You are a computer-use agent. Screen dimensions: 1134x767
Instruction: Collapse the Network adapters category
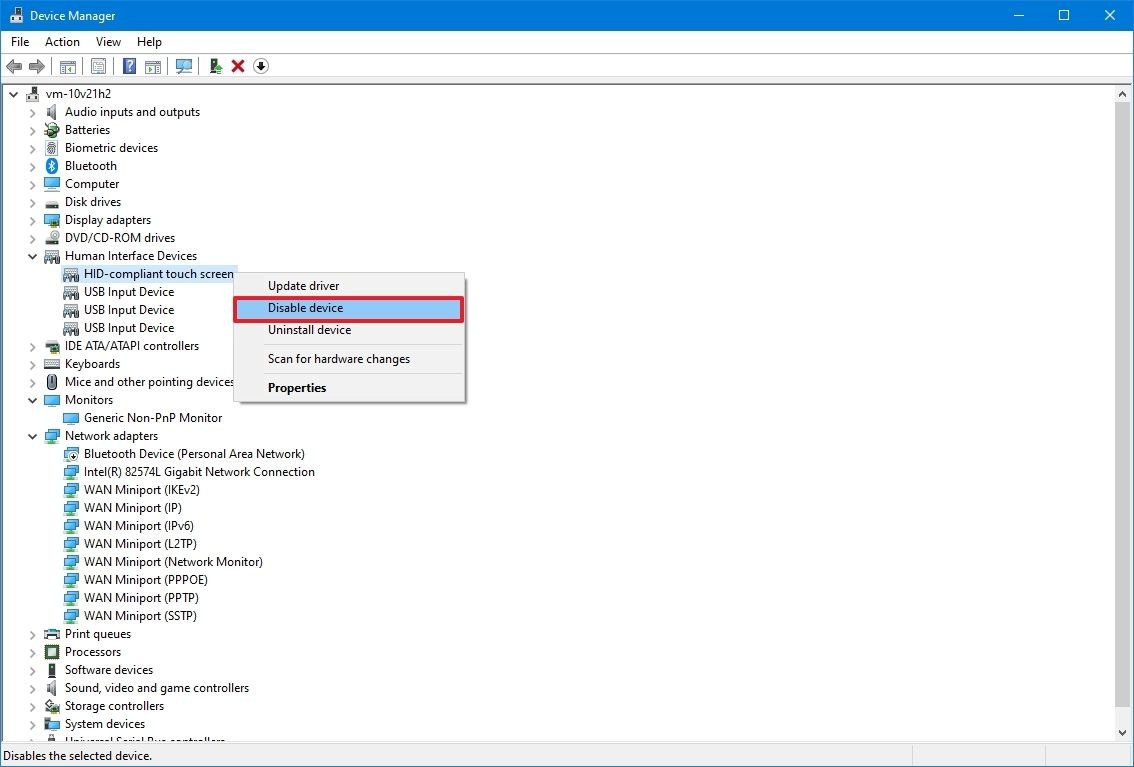[33, 436]
